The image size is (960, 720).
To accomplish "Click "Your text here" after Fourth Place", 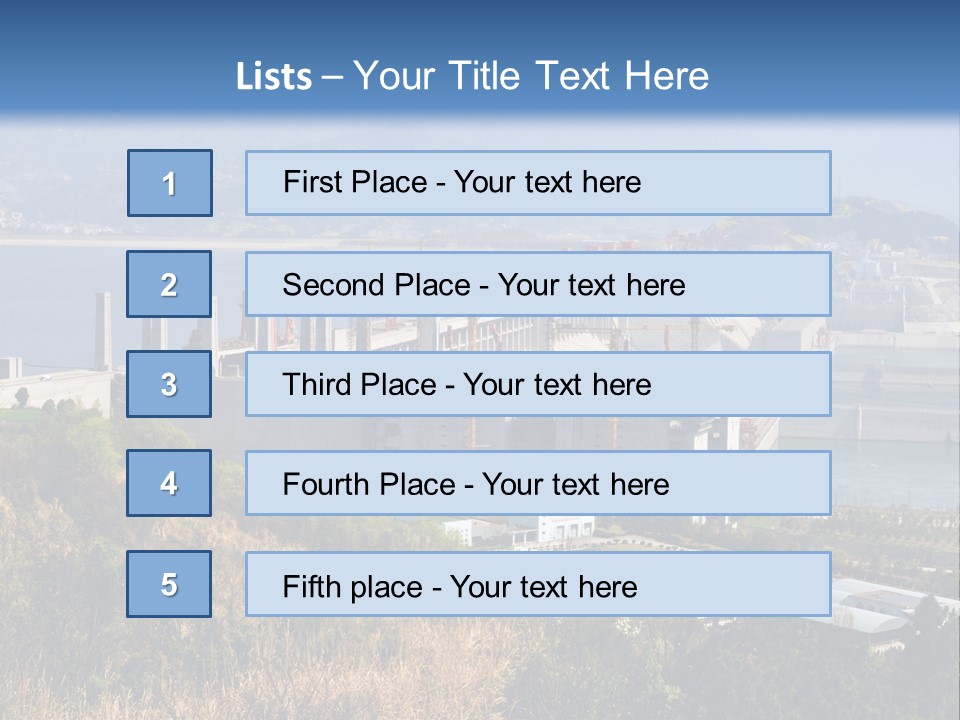I will click(576, 484).
